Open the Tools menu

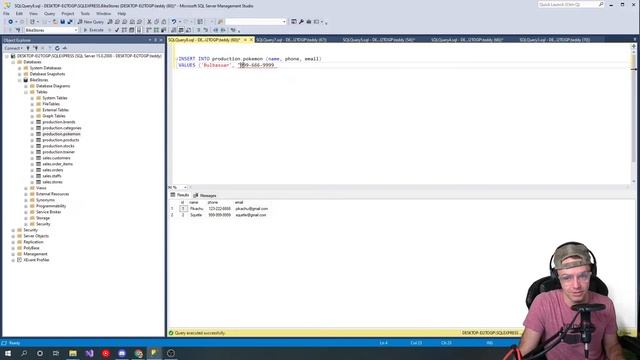click(x=85, y=13)
